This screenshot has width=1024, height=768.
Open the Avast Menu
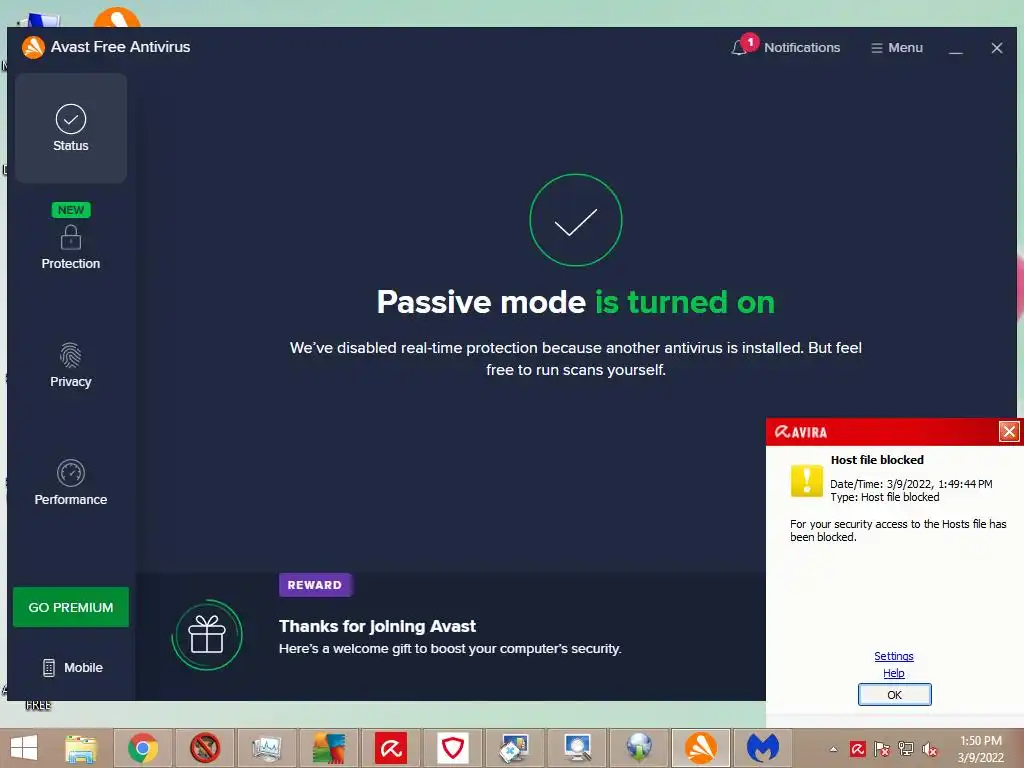click(897, 48)
